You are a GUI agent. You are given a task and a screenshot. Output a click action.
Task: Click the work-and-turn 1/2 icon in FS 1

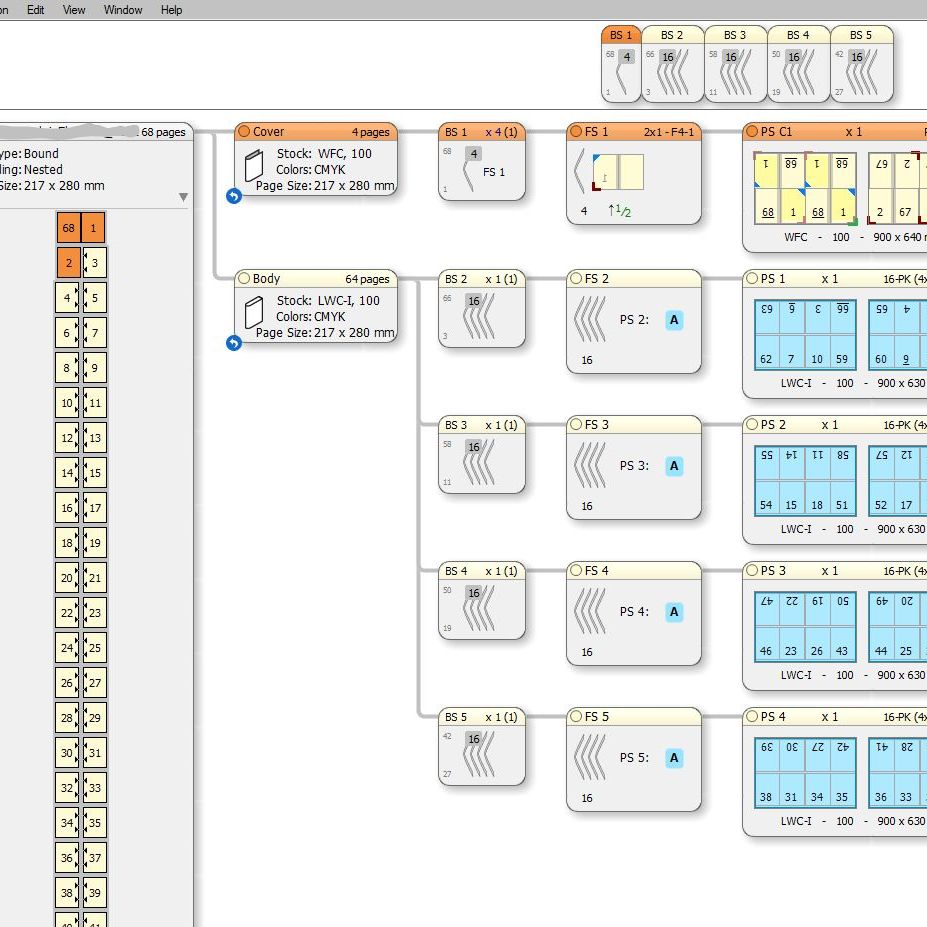point(619,210)
